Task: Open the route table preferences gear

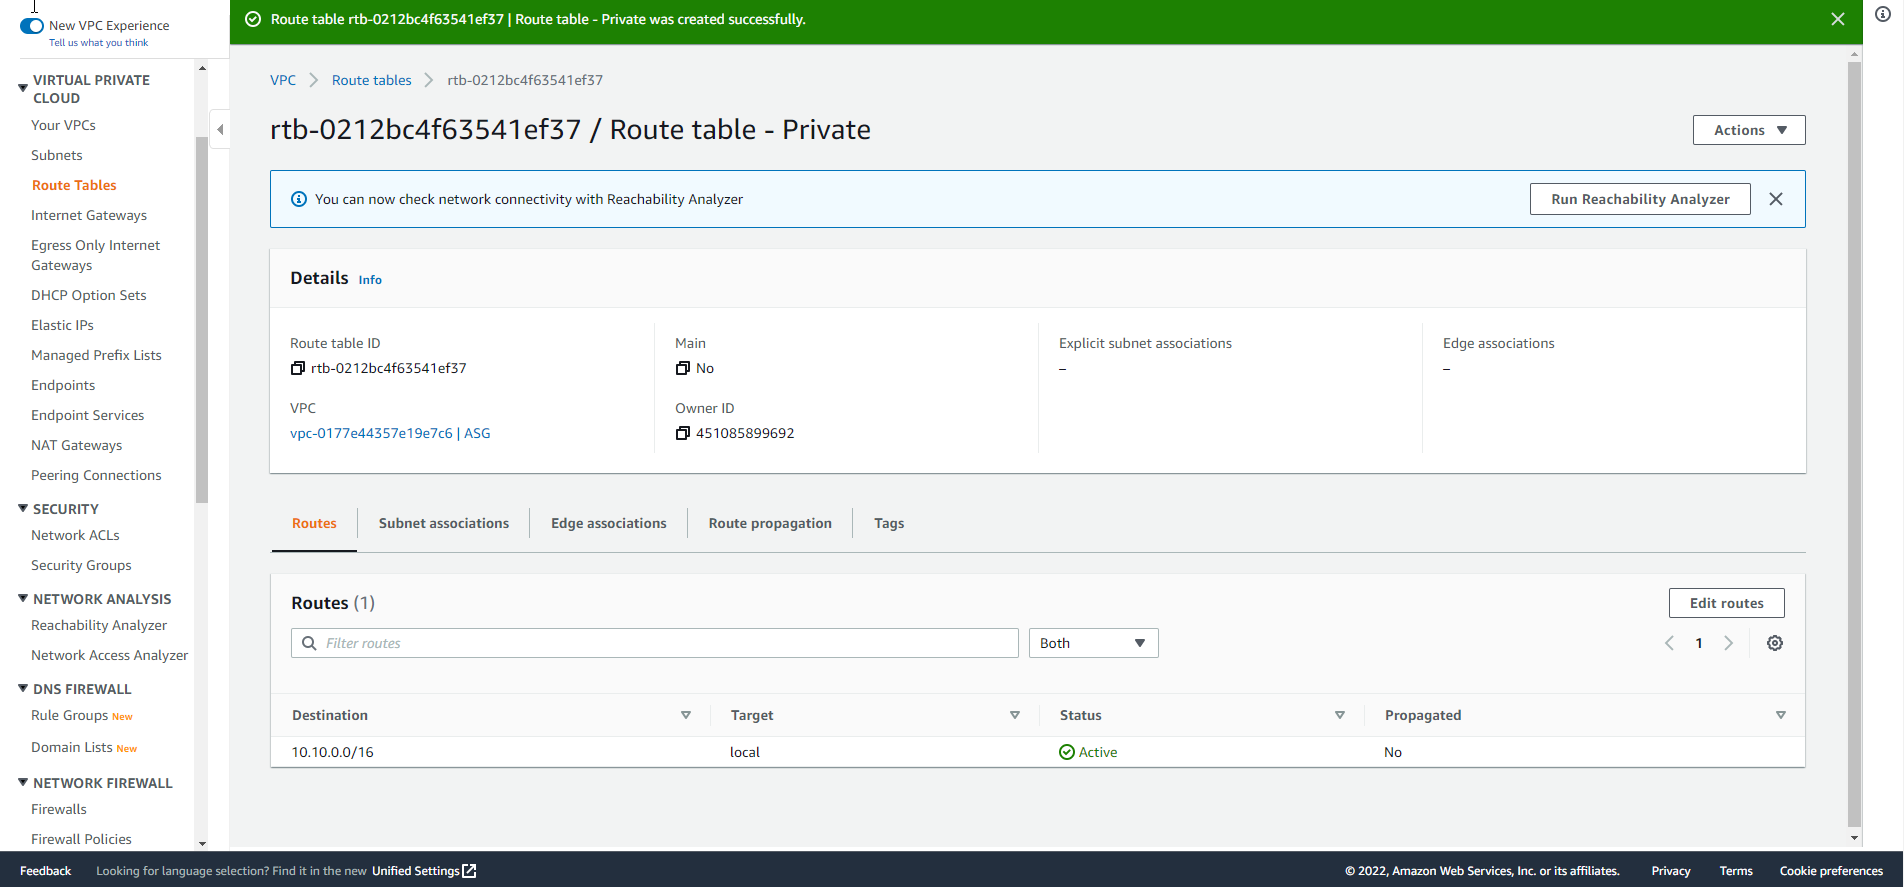Action: click(1775, 643)
